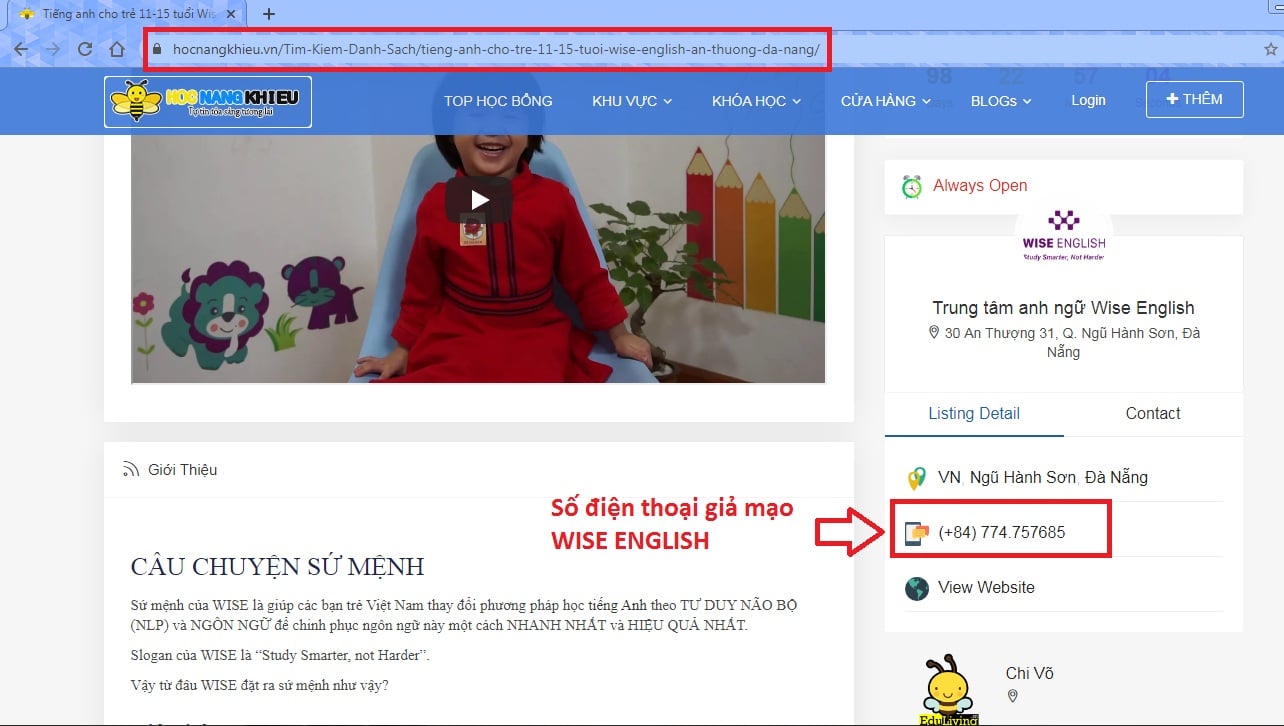The image size is (1284, 726).
Task: Open the View Website link
Action: (986, 587)
